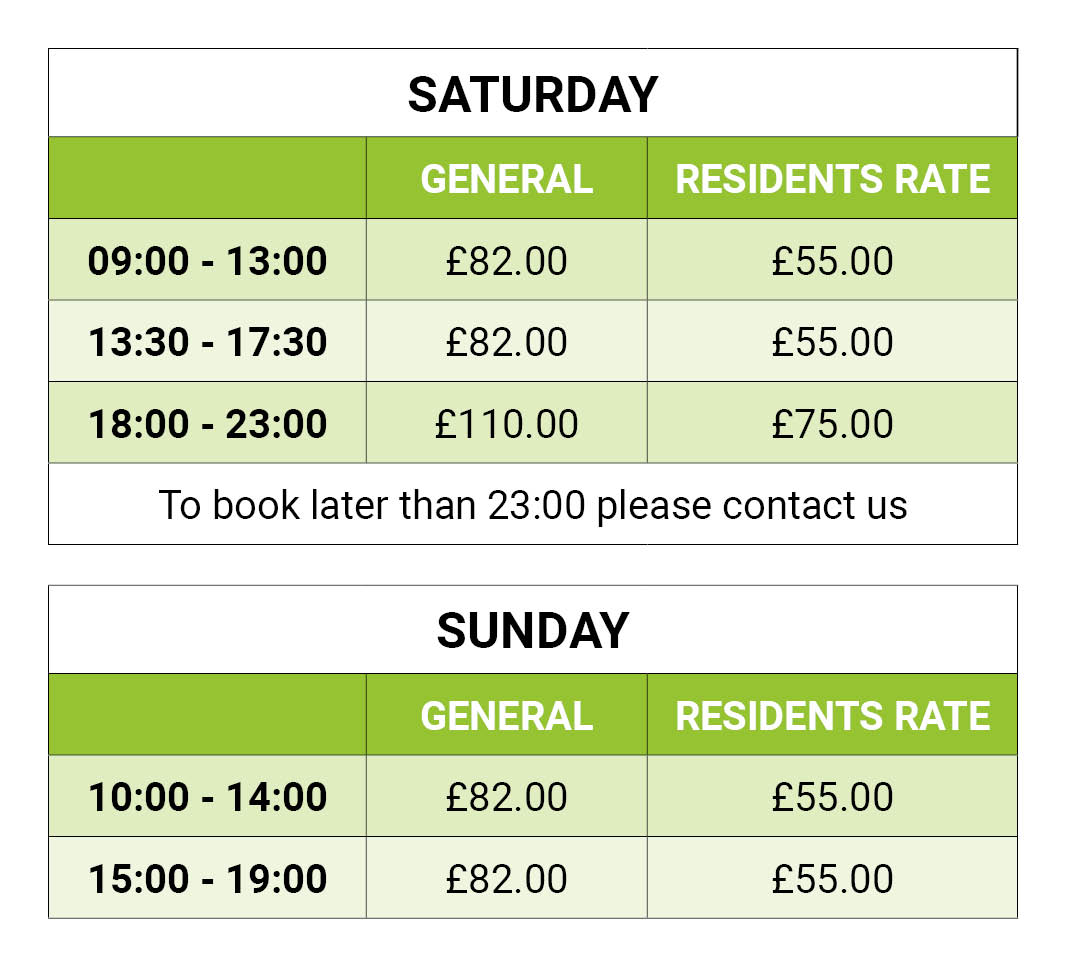Select the GENERAL column header under Saturday

point(506,180)
